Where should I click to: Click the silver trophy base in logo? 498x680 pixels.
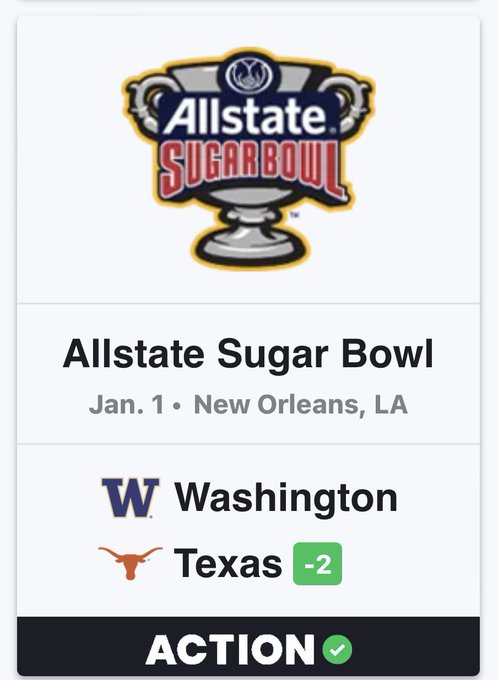pos(251,239)
